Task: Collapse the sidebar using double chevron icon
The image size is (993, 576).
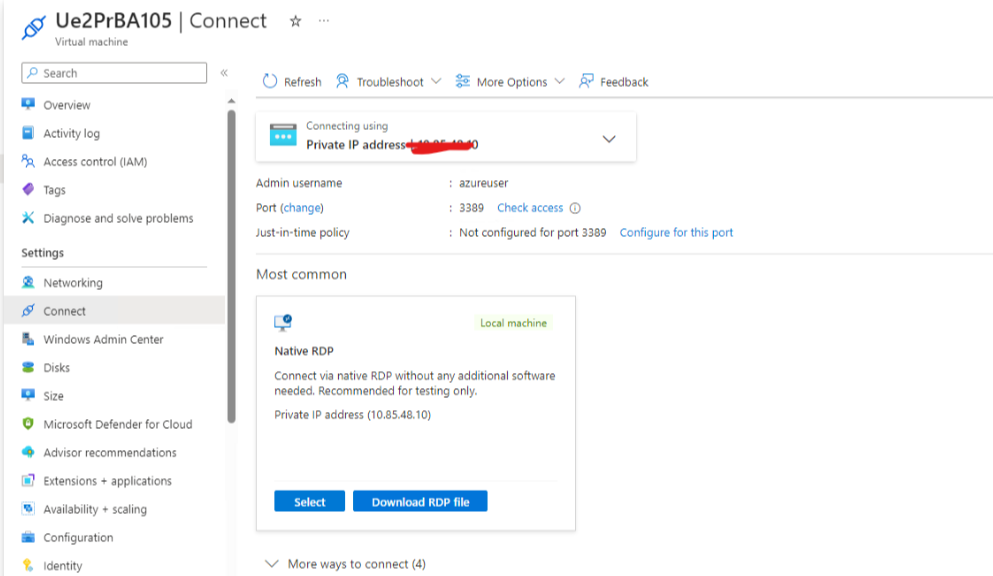Action: (224, 73)
